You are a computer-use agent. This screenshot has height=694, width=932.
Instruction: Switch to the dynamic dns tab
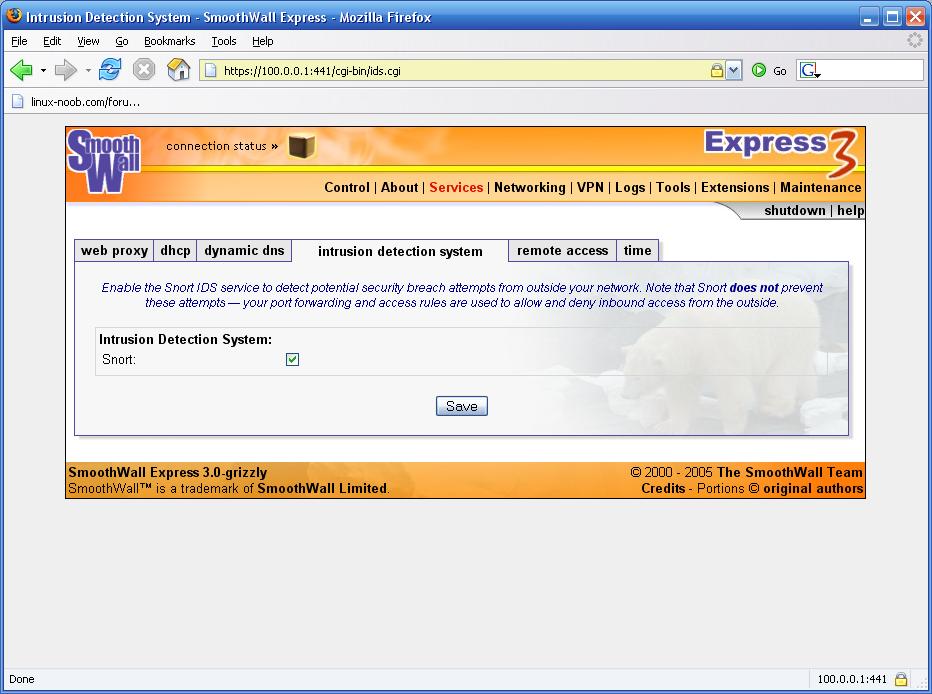(x=244, y=251)
